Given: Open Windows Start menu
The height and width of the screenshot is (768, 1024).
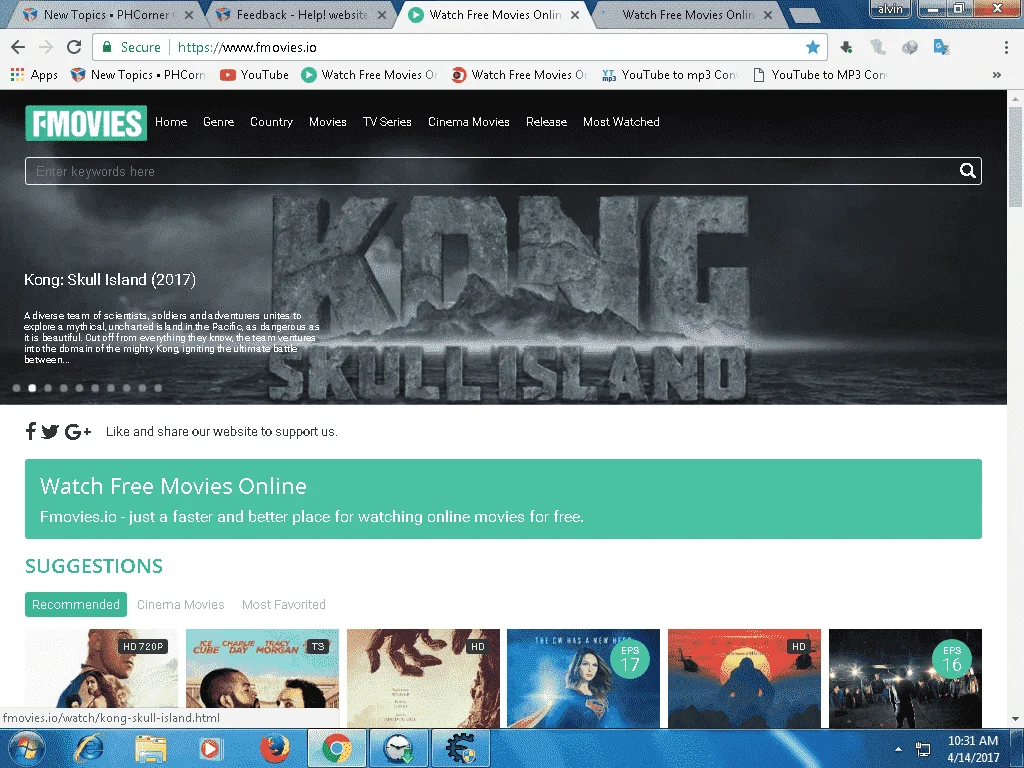Looking at the screenshot, I should 26,748.
